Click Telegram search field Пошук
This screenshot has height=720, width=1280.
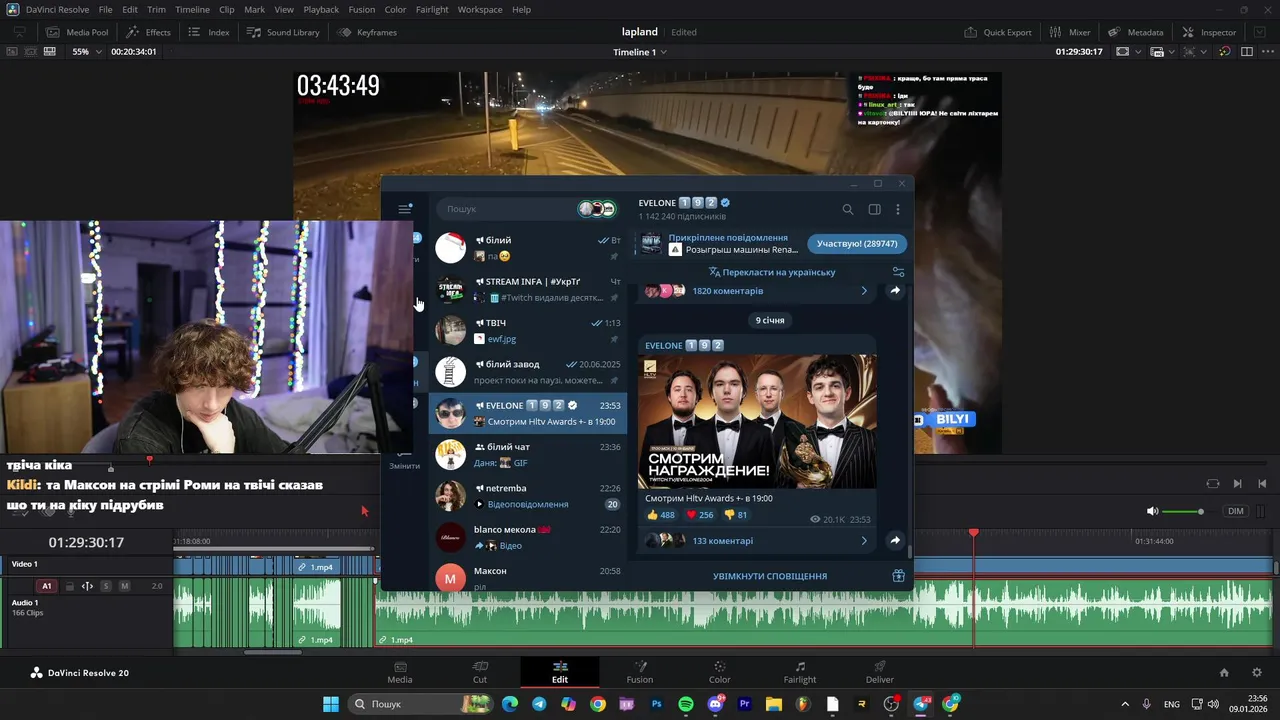click(x=505, y=209)
